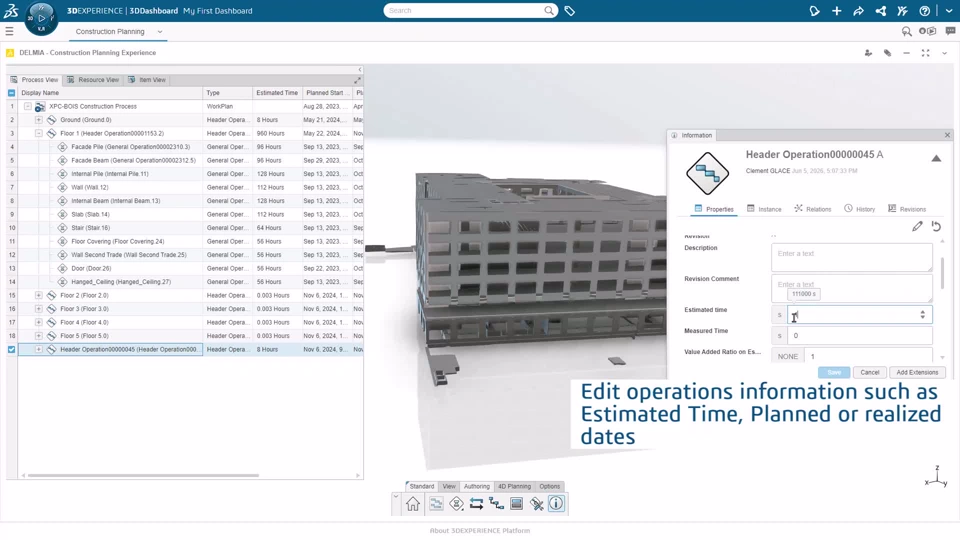960x540 pixels.
Task: Open the History tab
Action: tap(860, 209)
